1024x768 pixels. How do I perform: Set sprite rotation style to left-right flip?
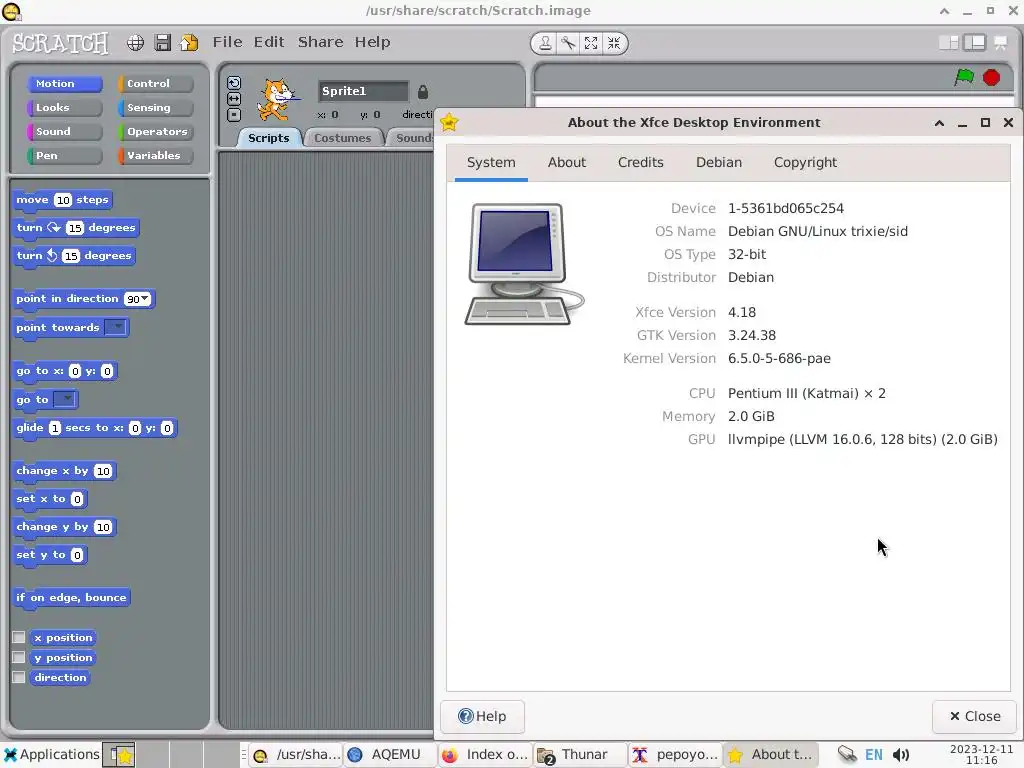pyautogui.click(x=234, y=99)
